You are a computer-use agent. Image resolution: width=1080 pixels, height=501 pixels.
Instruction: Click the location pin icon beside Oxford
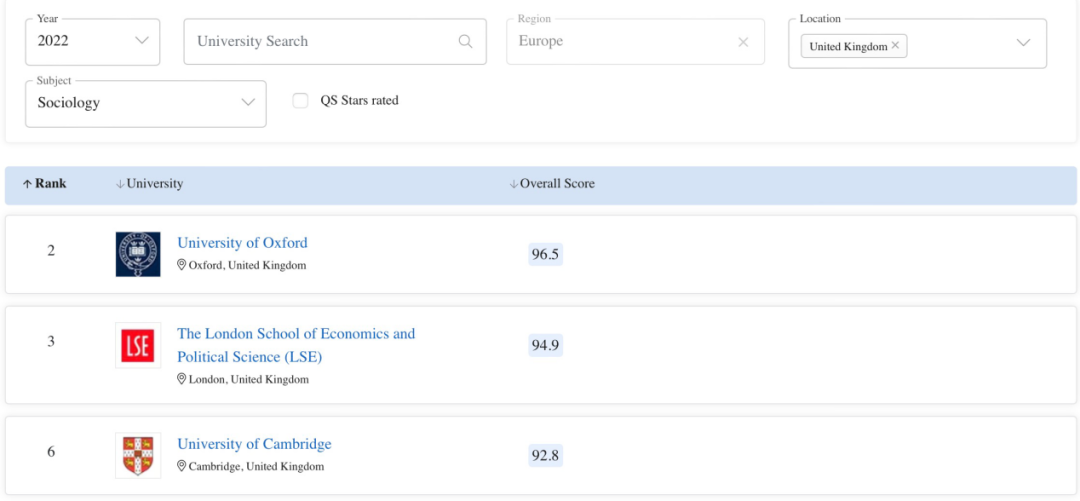click(x=182, y=265)
